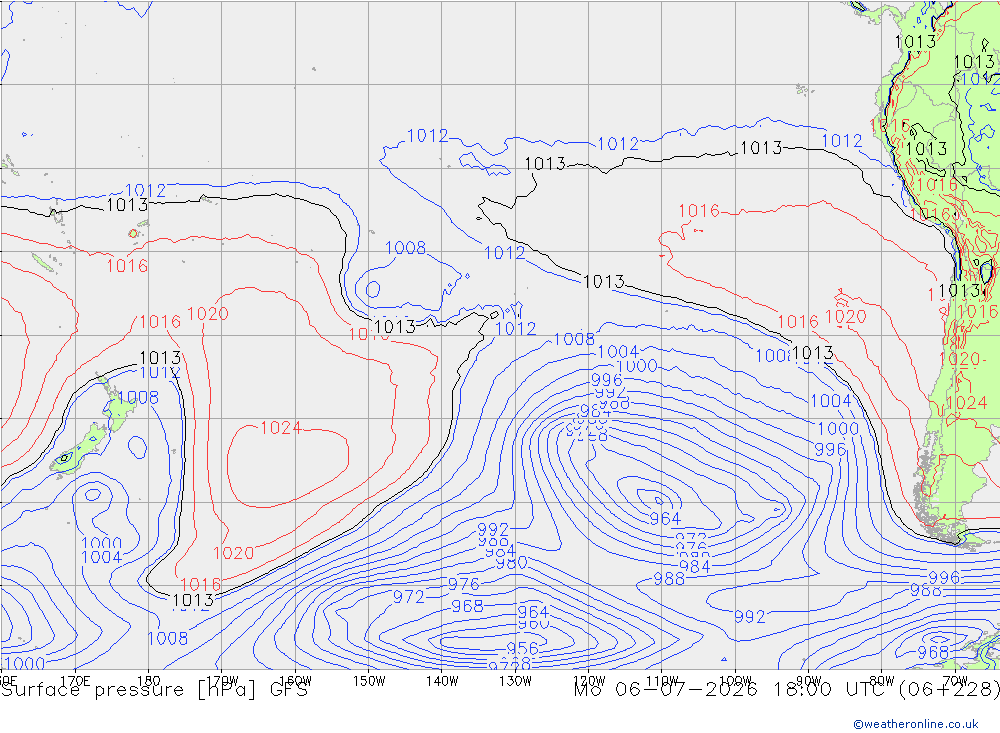Click the 150W longitude label
The width and height of the screenshot is (1000, 733).
(369, 681)
